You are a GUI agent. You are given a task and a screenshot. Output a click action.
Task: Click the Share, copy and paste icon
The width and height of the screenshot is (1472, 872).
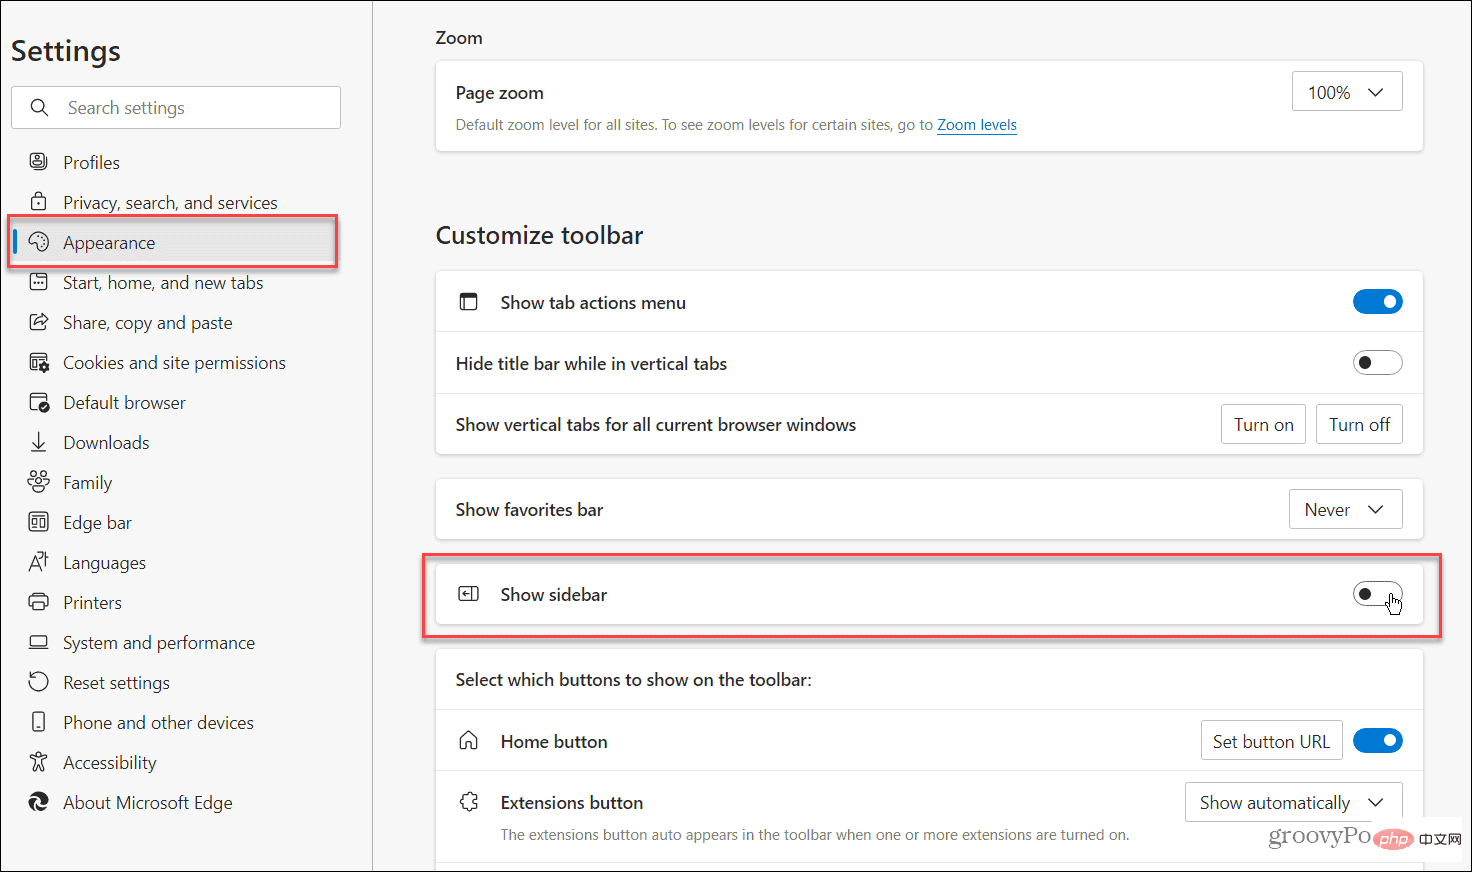pos(38,321)
